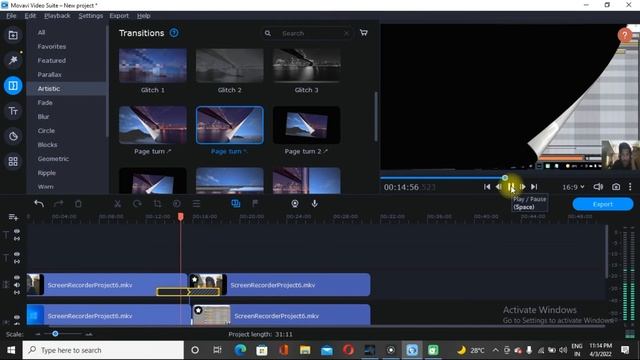The width and height of the screenshot is (640, 360).
Task: Click the transitions Search field
Action: point(307,33)
